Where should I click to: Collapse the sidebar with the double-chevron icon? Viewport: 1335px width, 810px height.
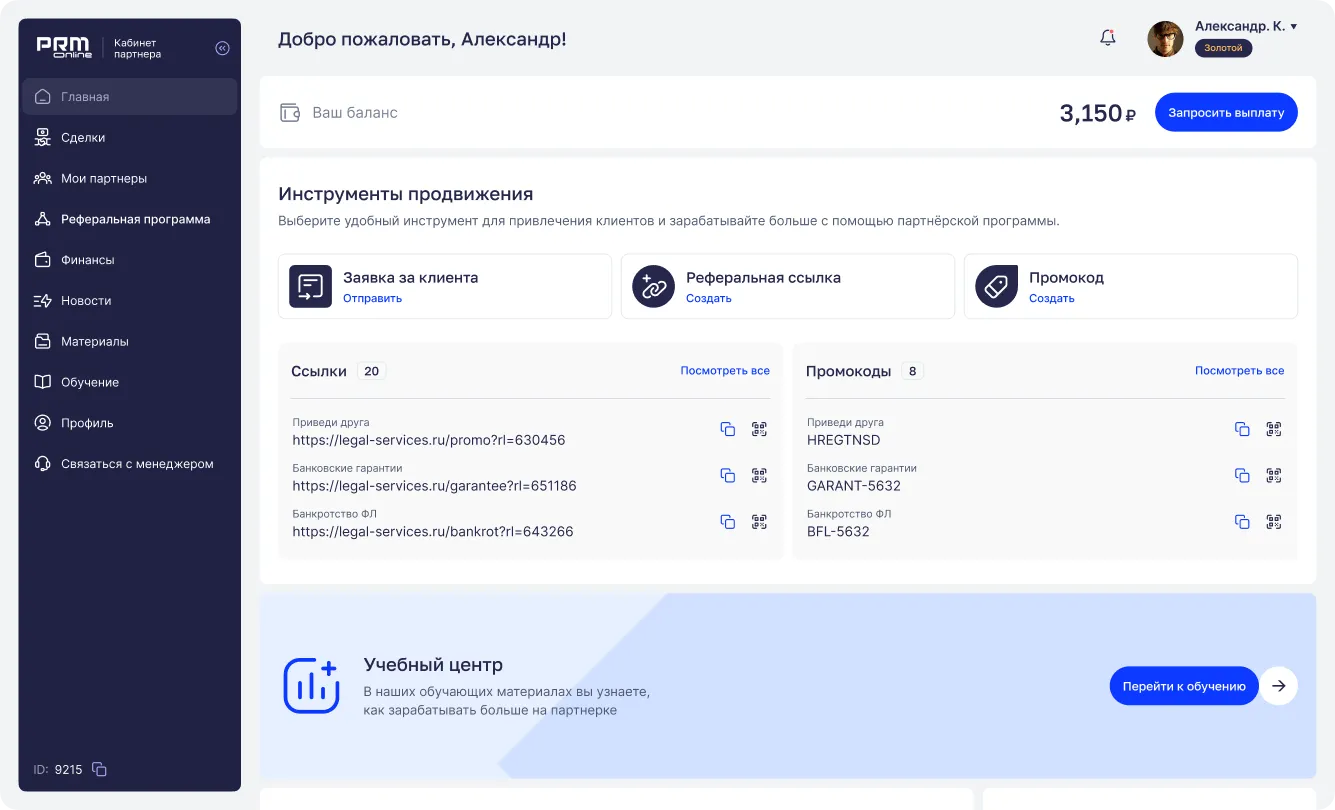[x=222, y=48]
